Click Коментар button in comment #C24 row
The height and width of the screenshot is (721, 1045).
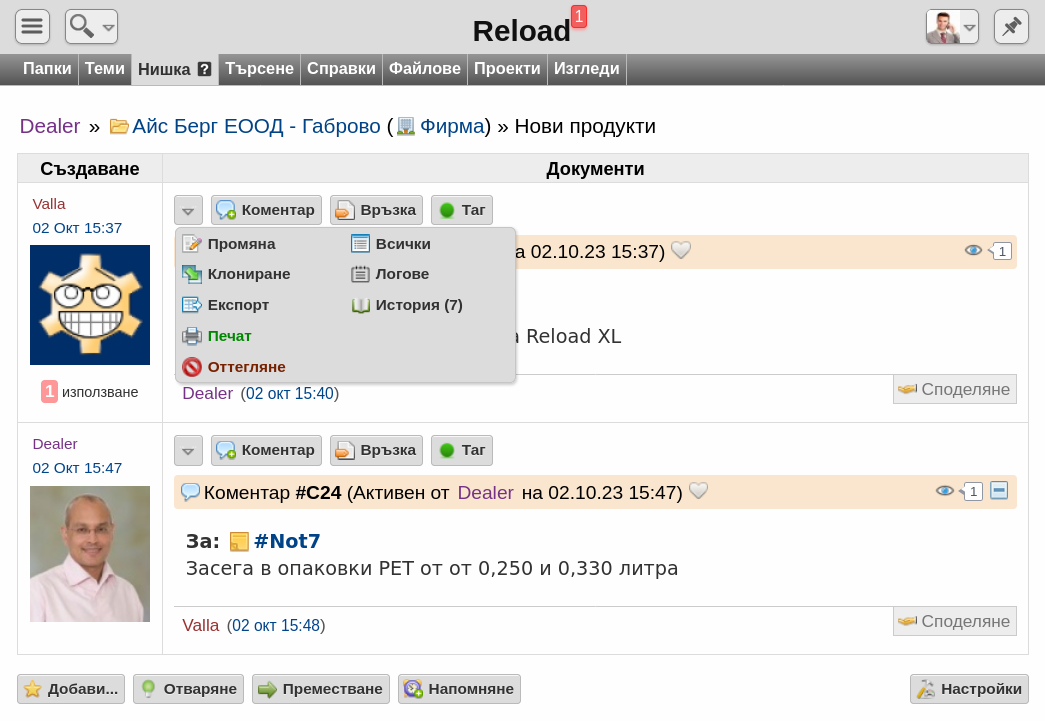pos(267,450)
